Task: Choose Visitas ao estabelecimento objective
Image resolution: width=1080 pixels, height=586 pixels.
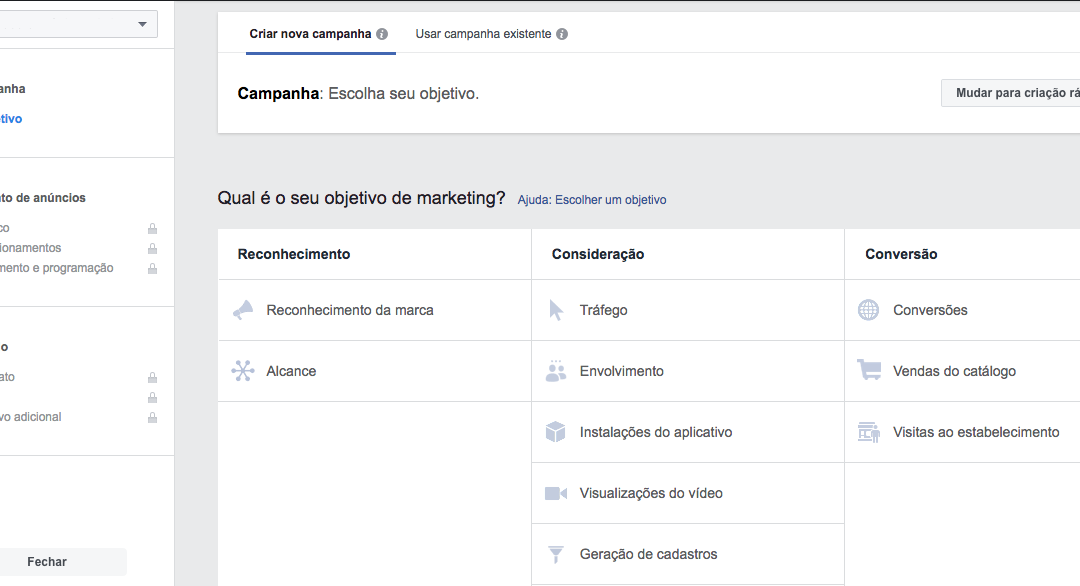Action: click(962, 432)
